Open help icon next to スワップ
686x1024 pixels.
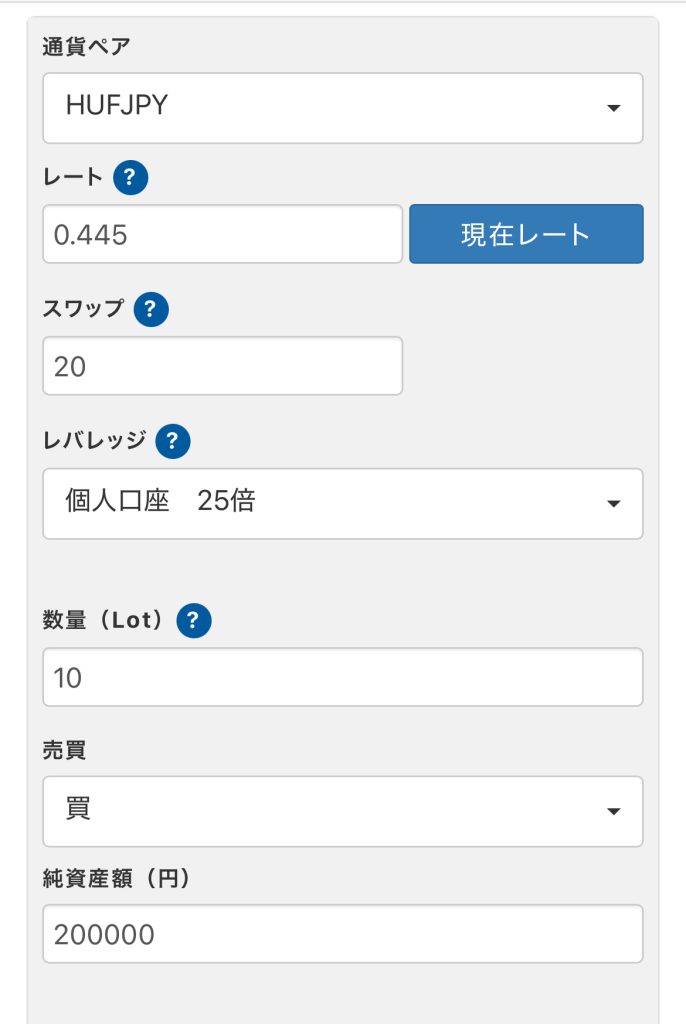[151, 309]
